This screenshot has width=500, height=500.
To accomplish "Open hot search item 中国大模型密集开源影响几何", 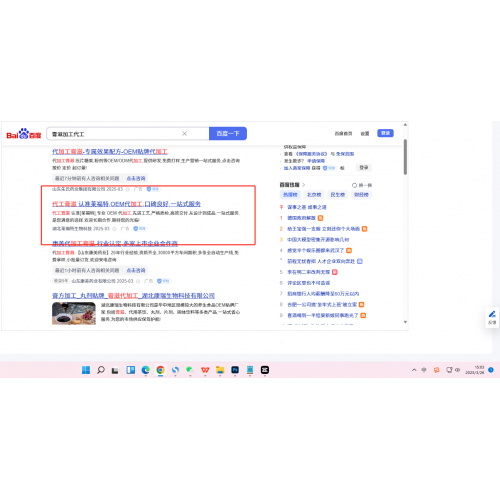I will [318, 240].
